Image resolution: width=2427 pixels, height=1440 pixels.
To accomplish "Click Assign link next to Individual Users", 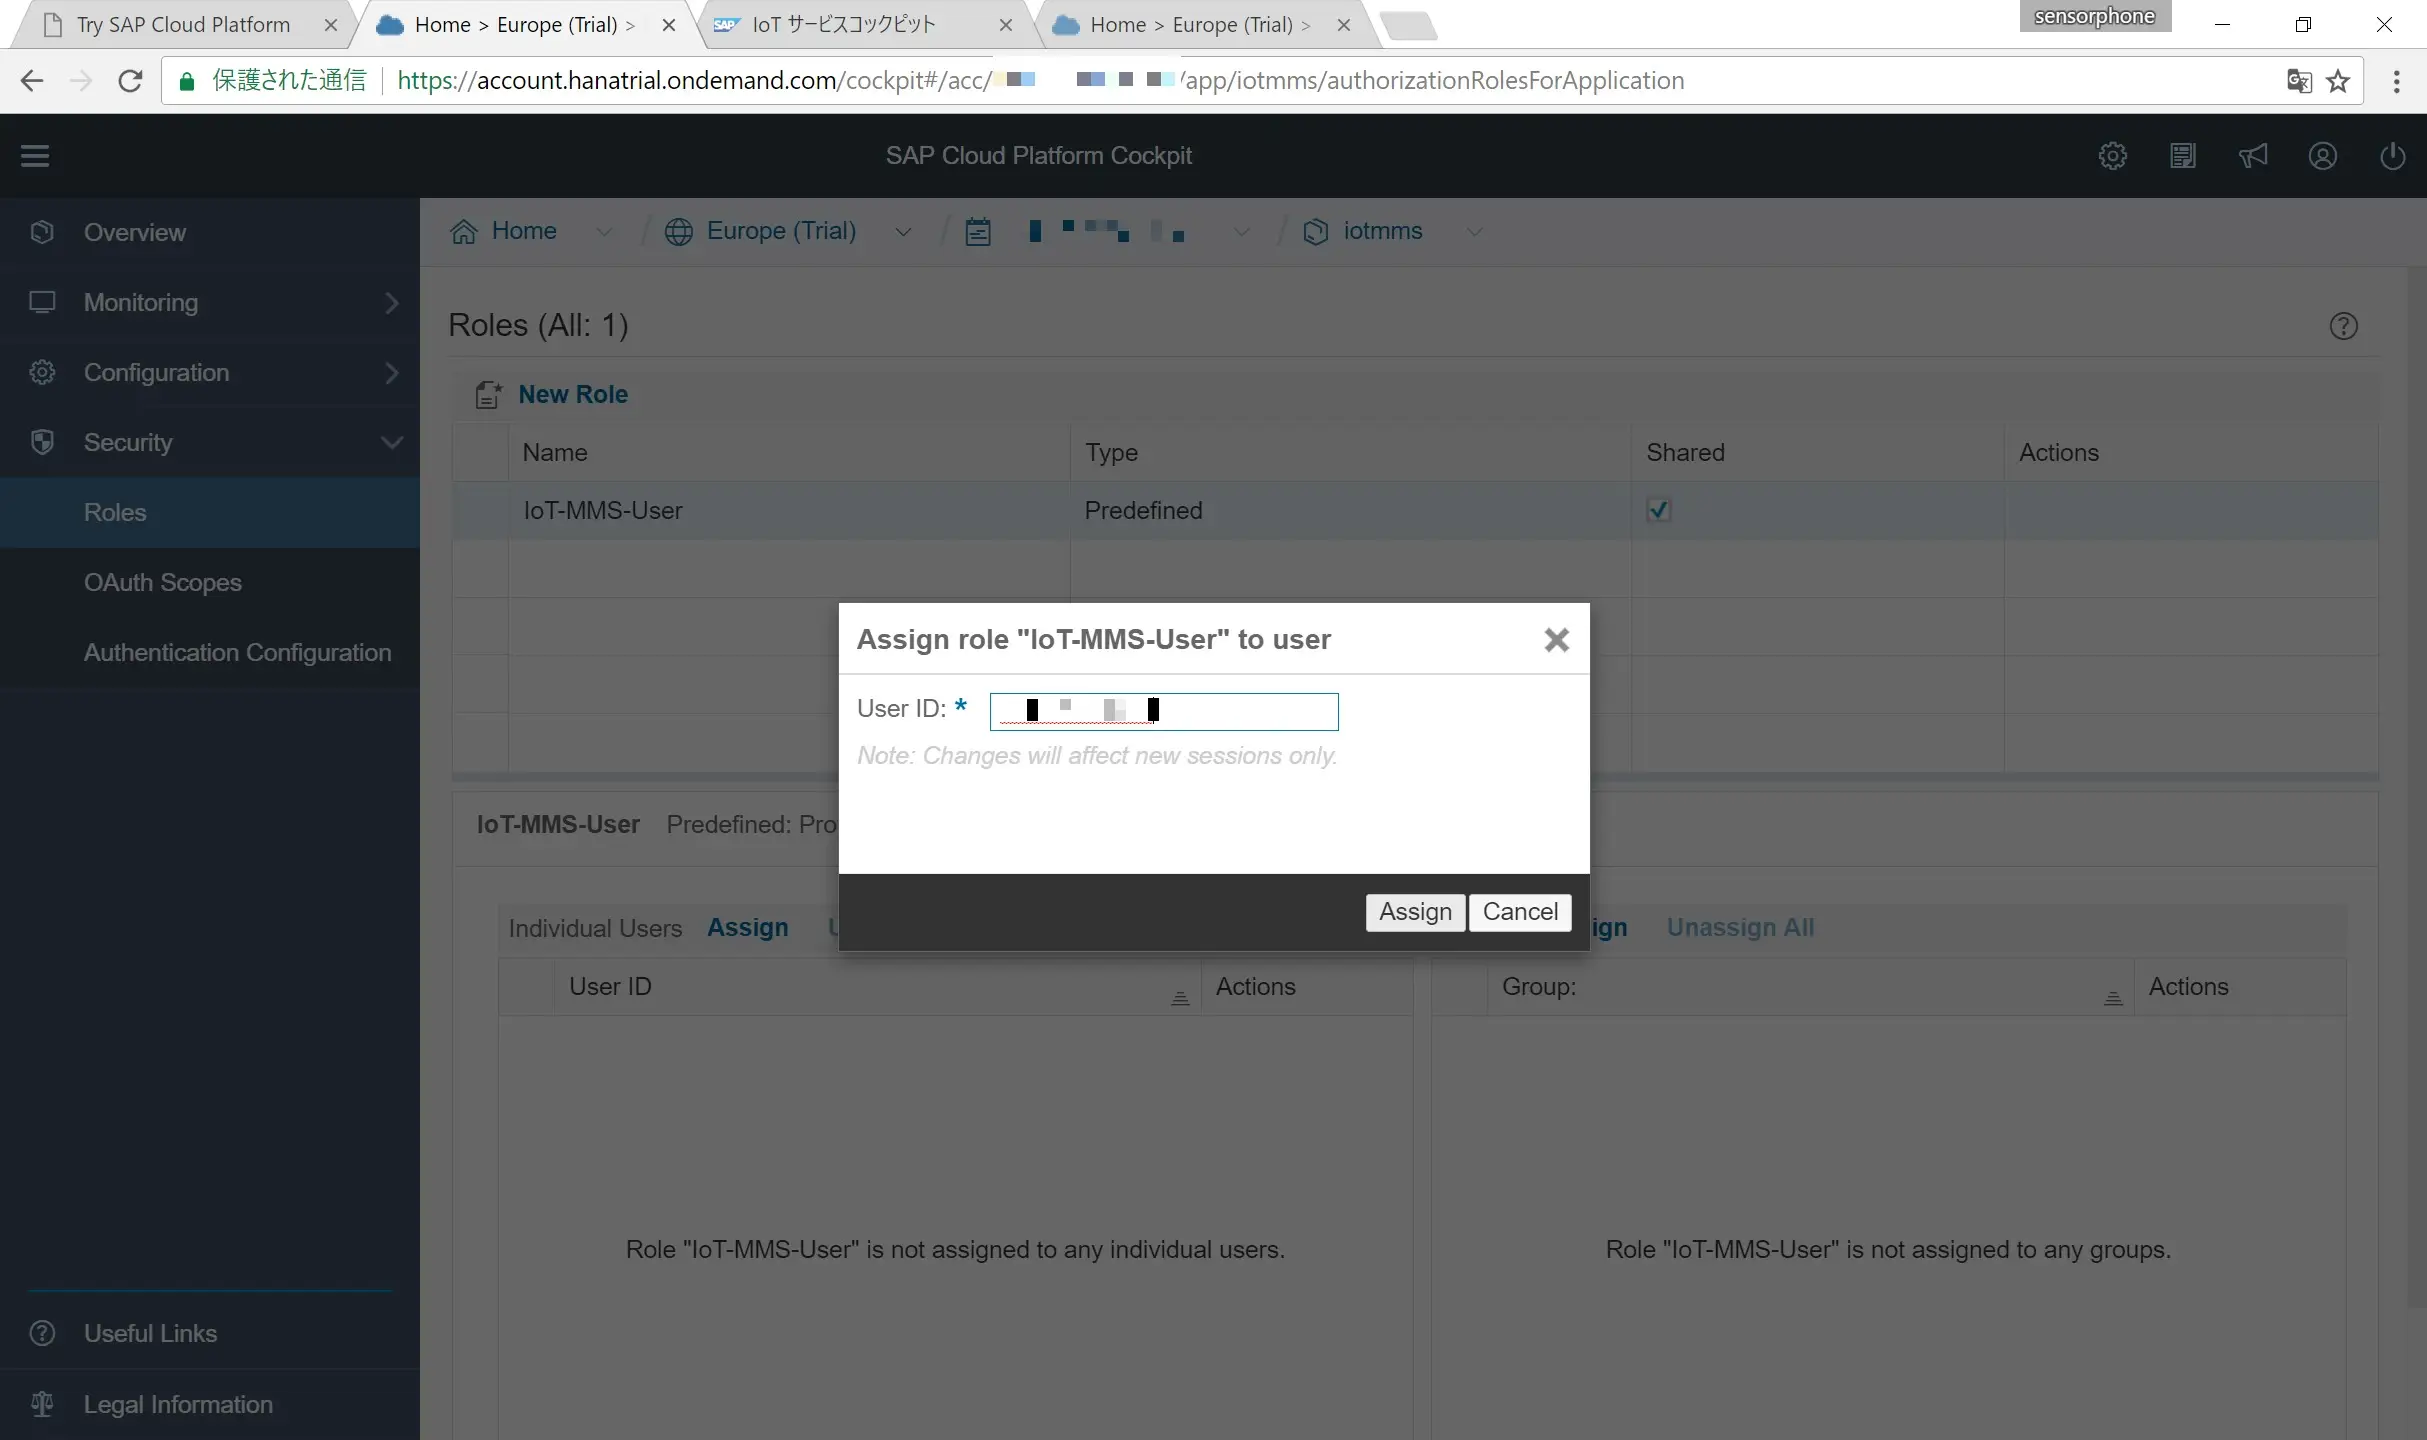I will 747,928.
